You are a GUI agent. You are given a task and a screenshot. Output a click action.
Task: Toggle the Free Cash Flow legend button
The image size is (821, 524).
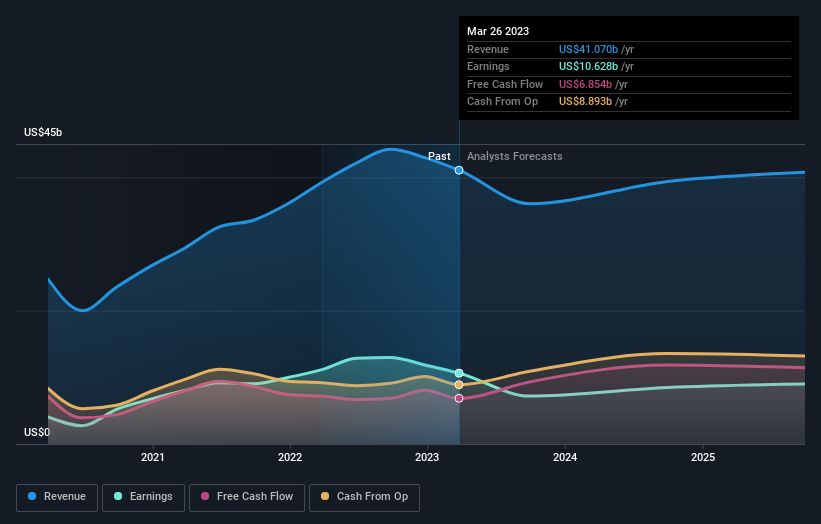coord(247,497)
